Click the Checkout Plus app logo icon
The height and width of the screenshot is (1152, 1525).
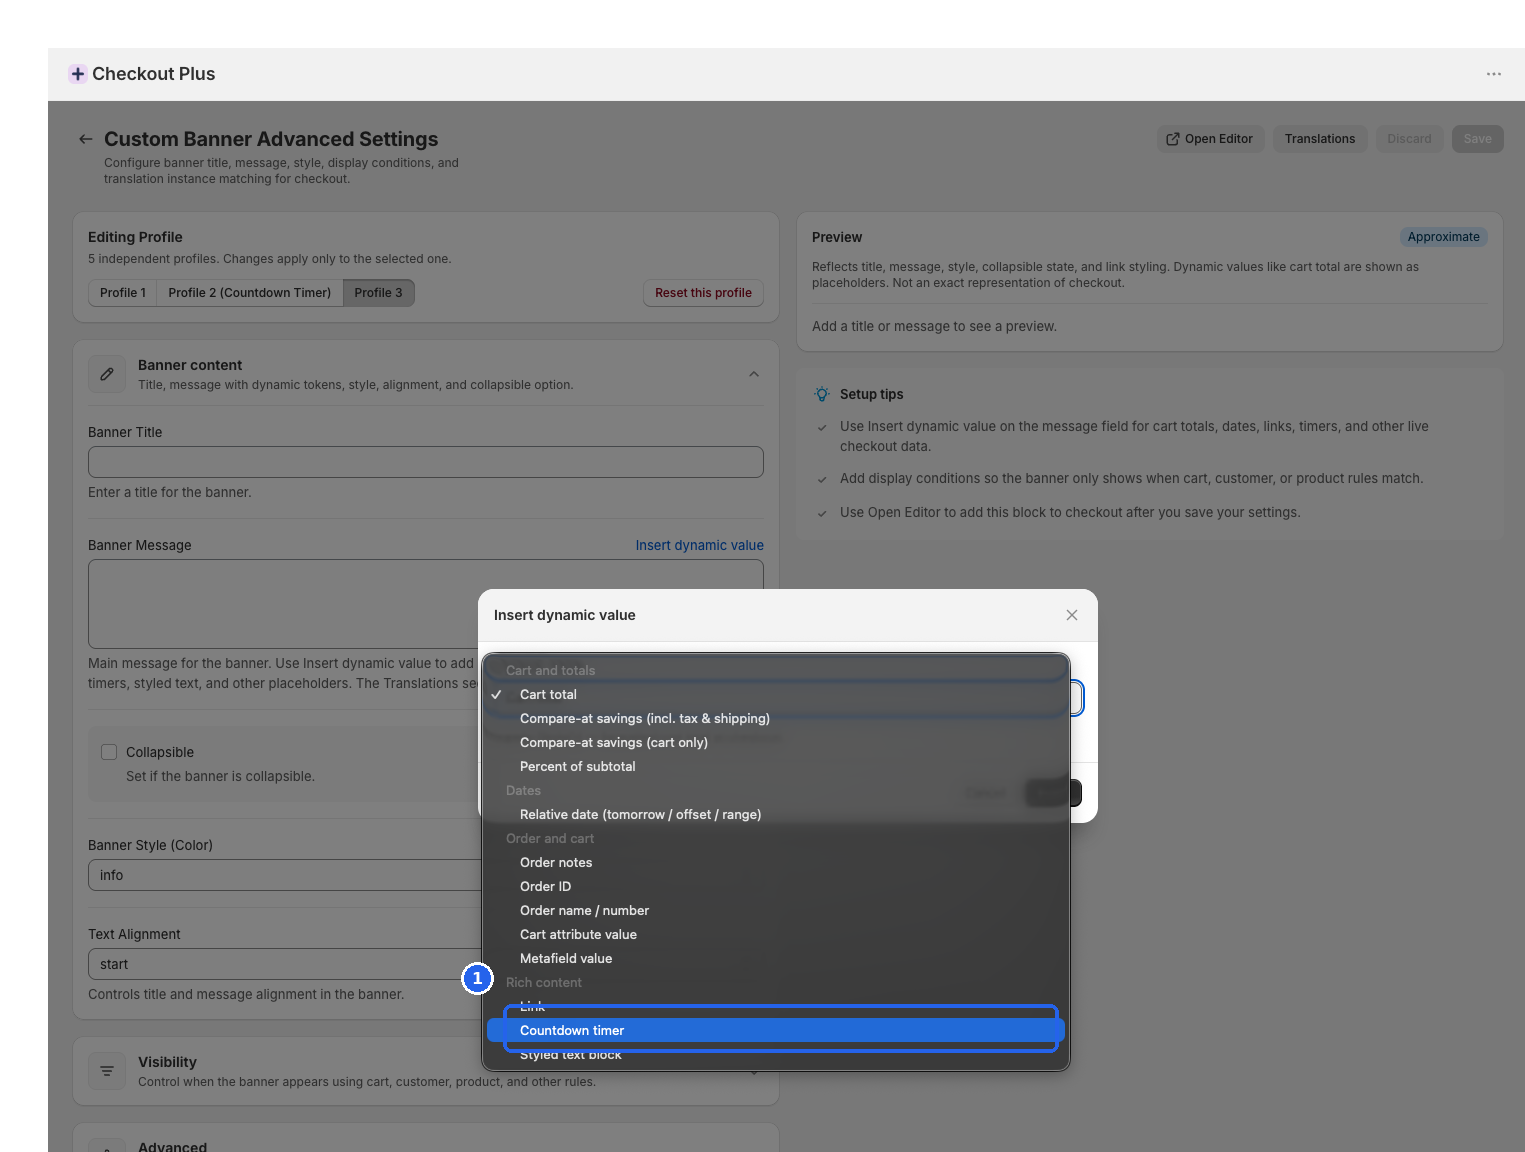[77, 74]
